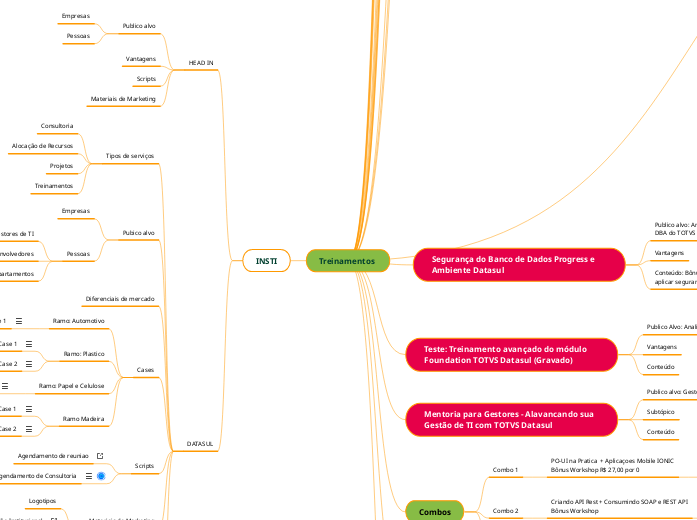Select Diferenciais de mercado topic
This screenshot has width=697, height=520.
coord(120,299)
